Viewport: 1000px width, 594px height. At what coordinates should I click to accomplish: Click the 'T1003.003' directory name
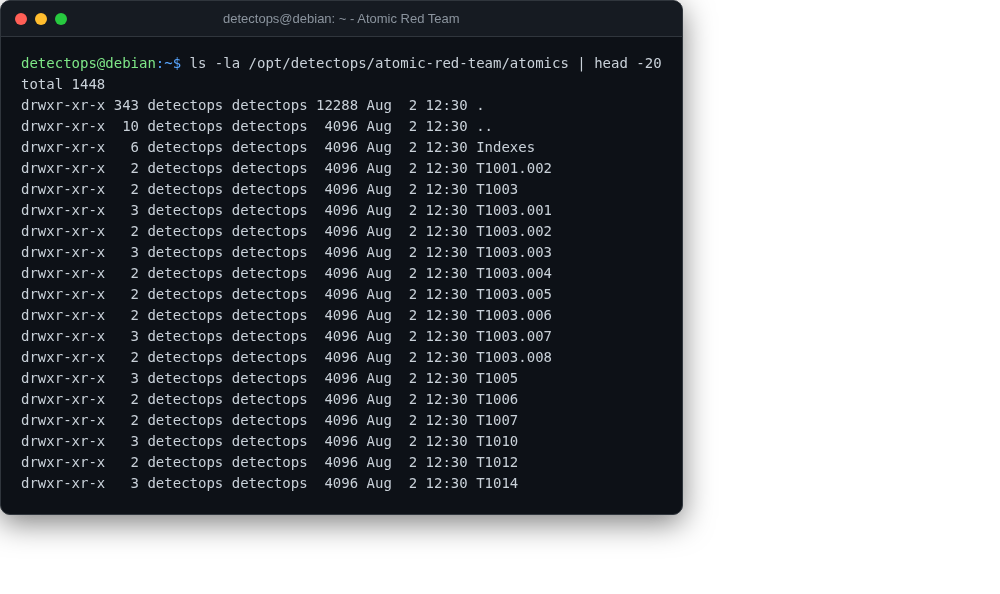point(514,253)
